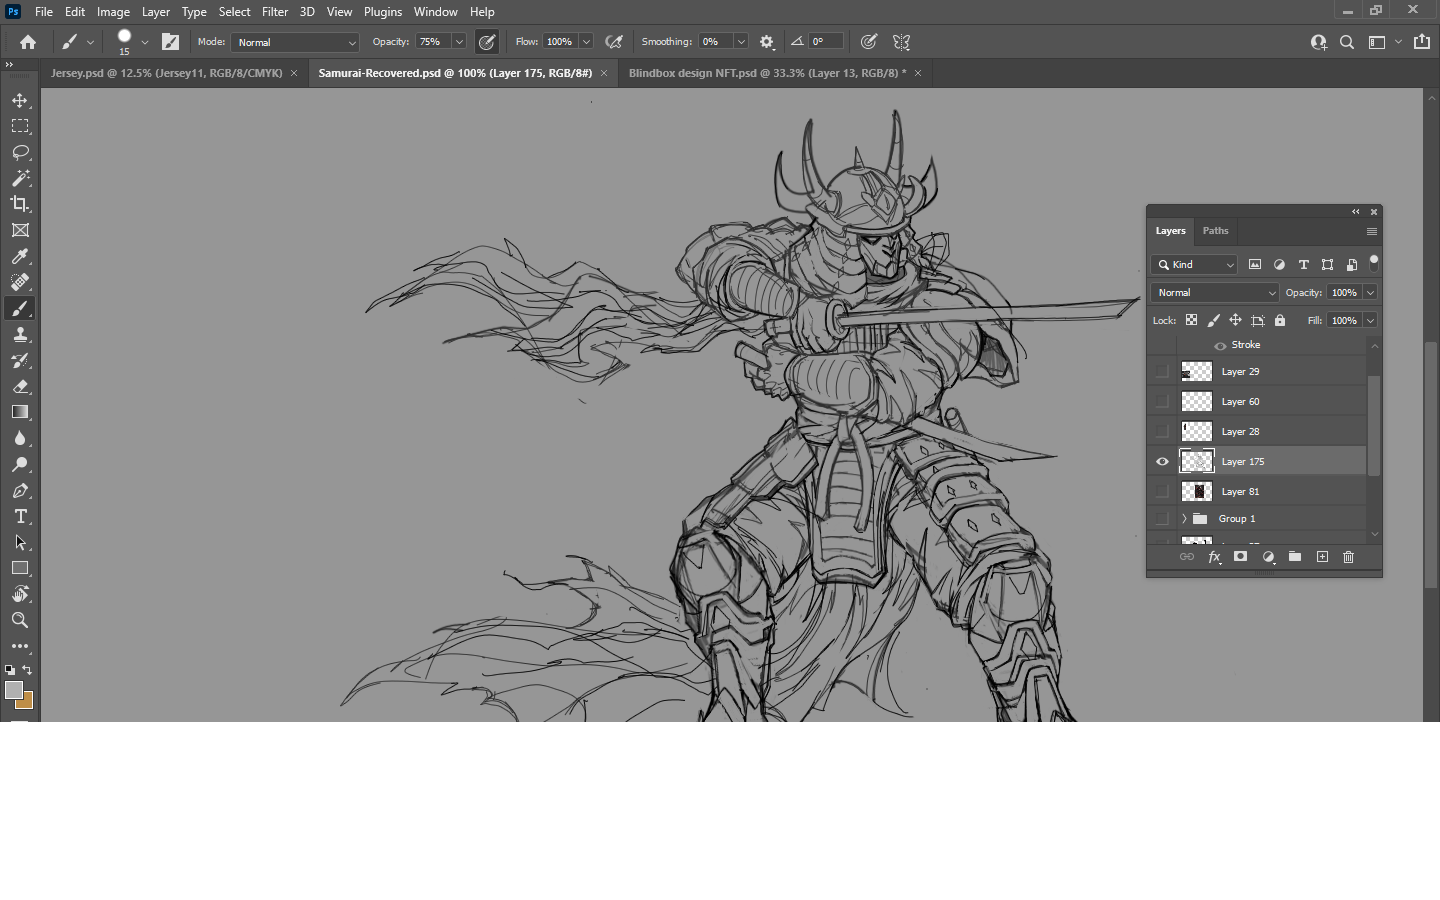Create new fill or adjustment layer
The image size is (1440, 900).
[1268, 557]
